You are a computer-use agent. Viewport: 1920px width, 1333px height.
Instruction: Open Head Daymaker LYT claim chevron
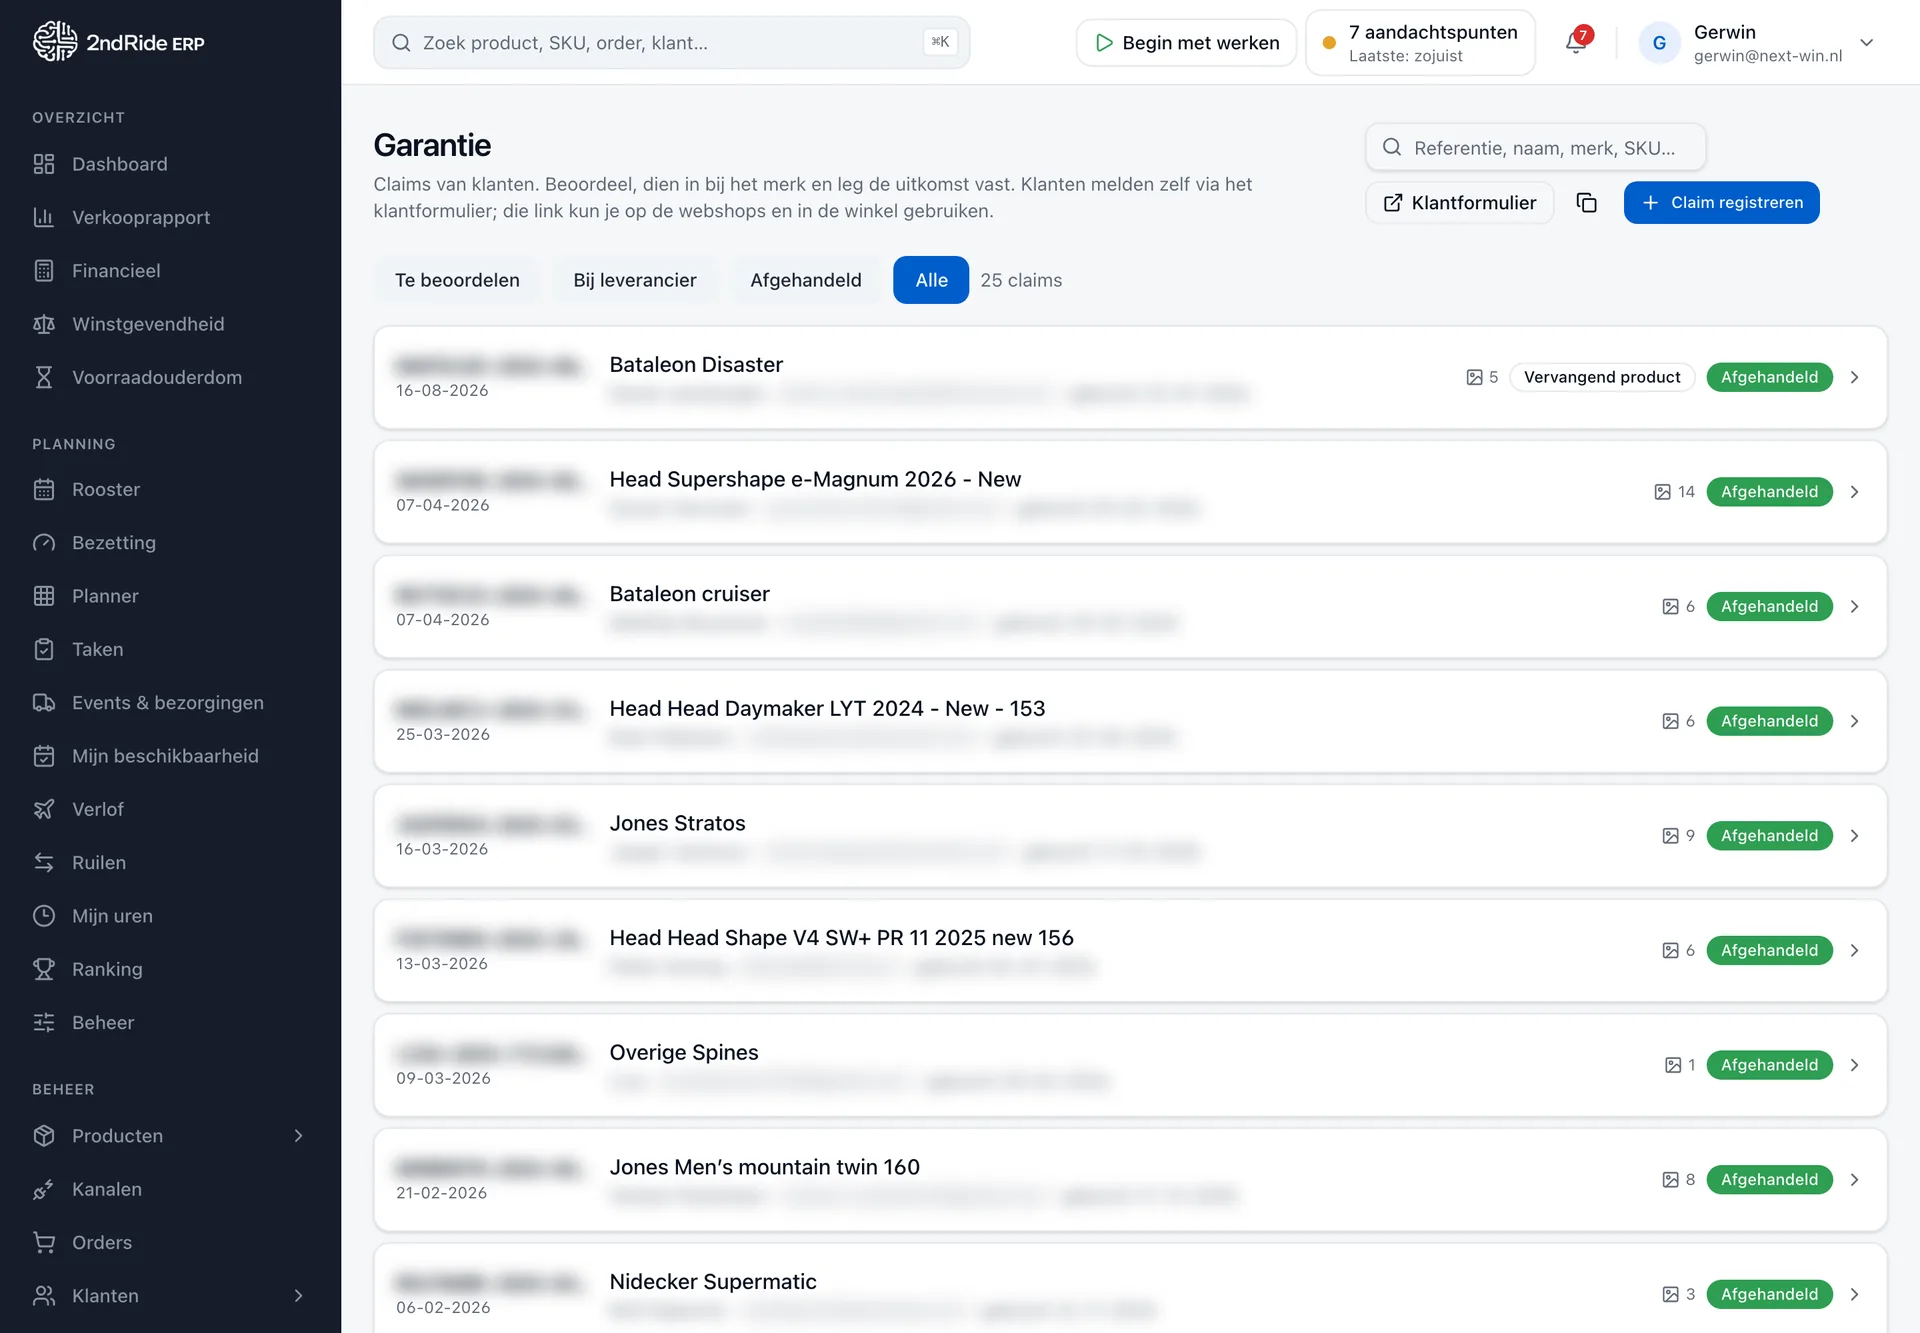tap(1855, 721)
